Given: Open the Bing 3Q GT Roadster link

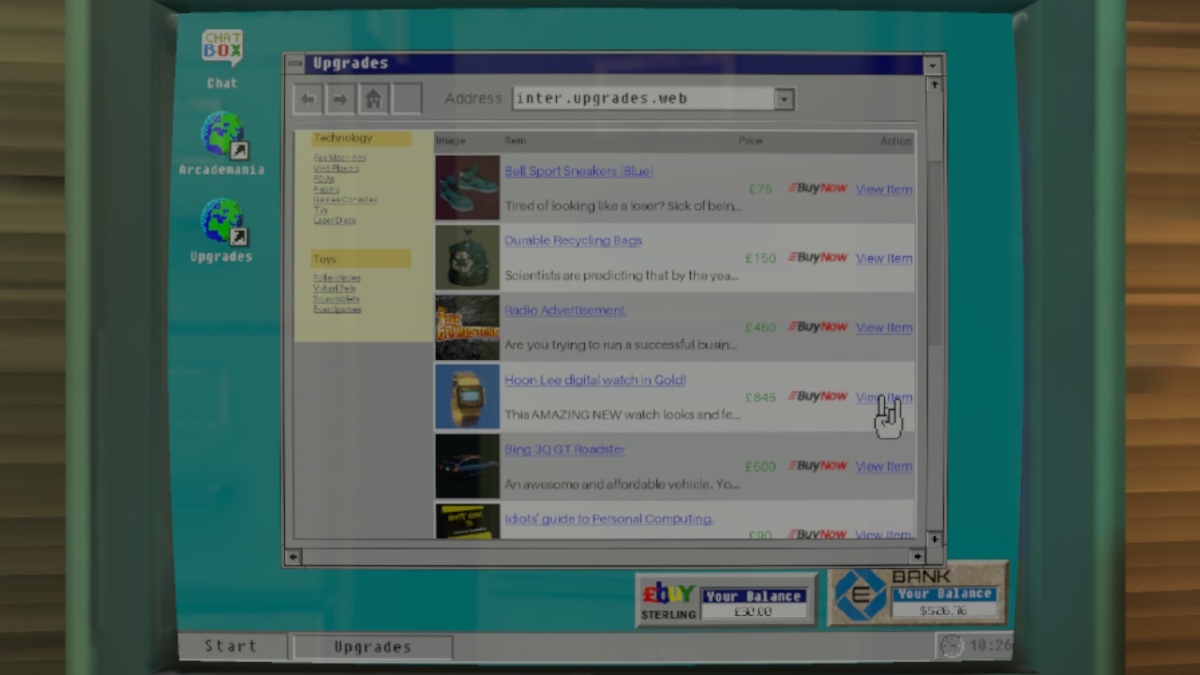Looking at the screenshot, I should click(564, 449).
